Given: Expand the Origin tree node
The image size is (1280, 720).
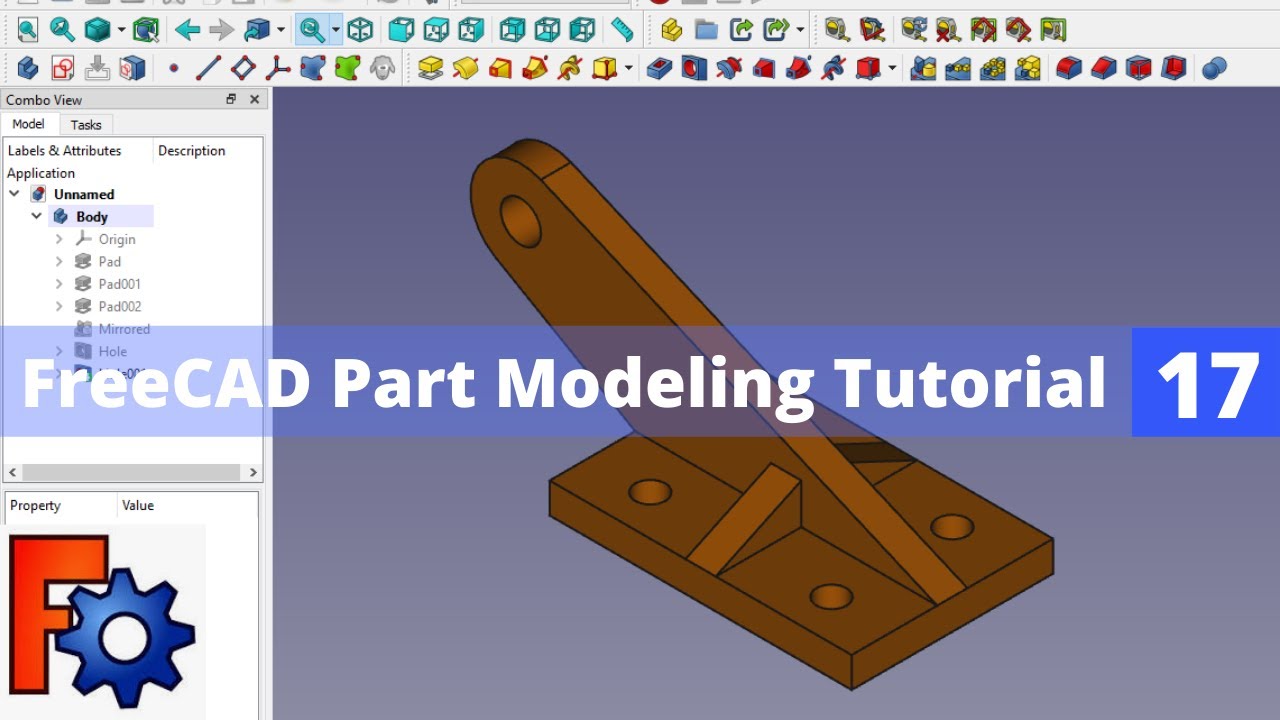Looking at the screenshot, I should click(x=59, y=239).
